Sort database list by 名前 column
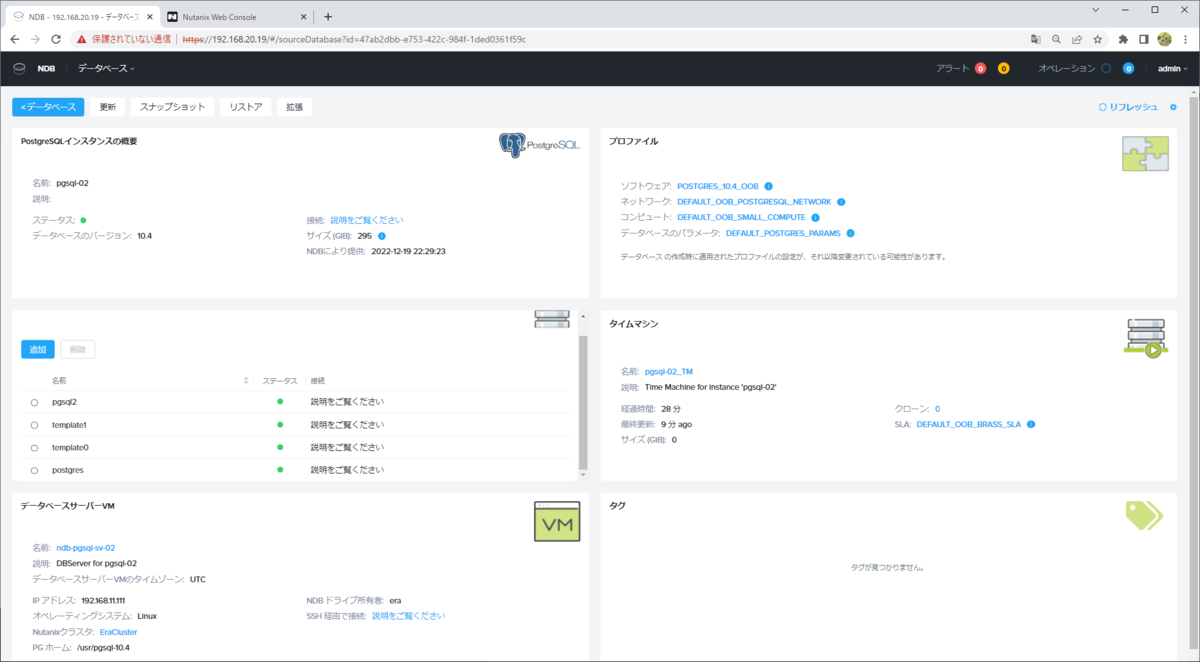The image size is (1200, 662). click(150, 381)
